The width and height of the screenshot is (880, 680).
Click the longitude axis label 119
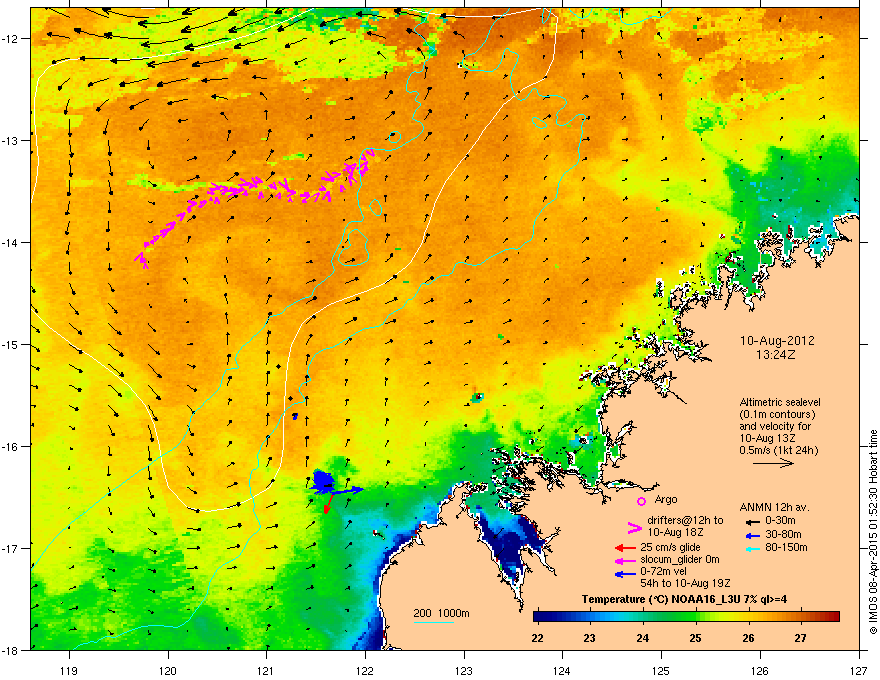coord(69,670)
